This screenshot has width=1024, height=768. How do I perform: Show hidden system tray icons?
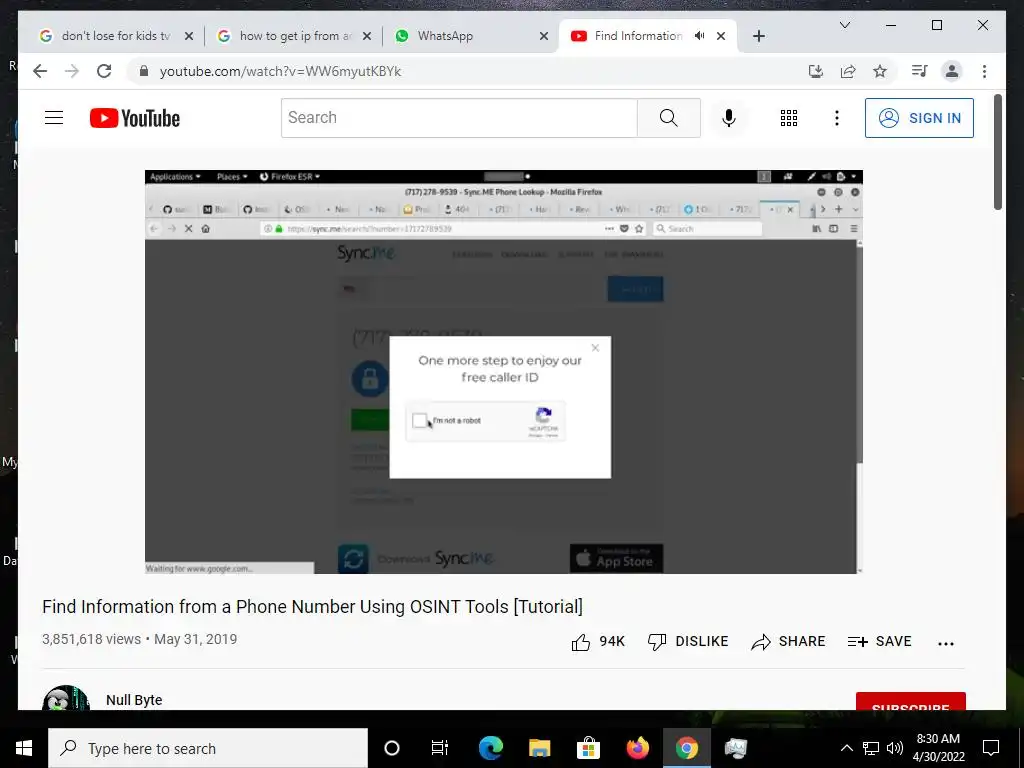click(x=846, y=748)
